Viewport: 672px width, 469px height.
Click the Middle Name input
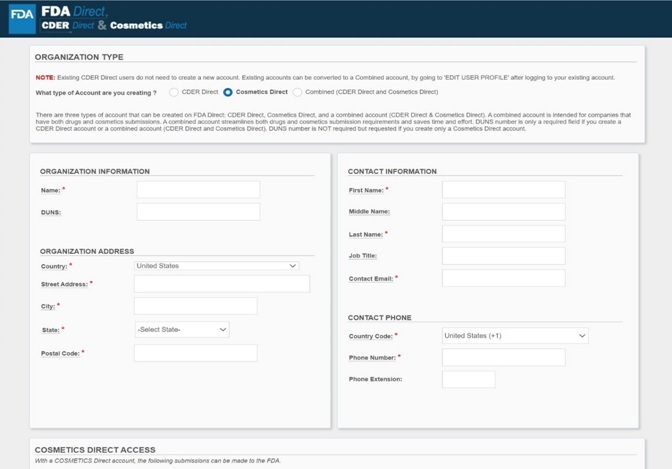(x=503, y=212)
